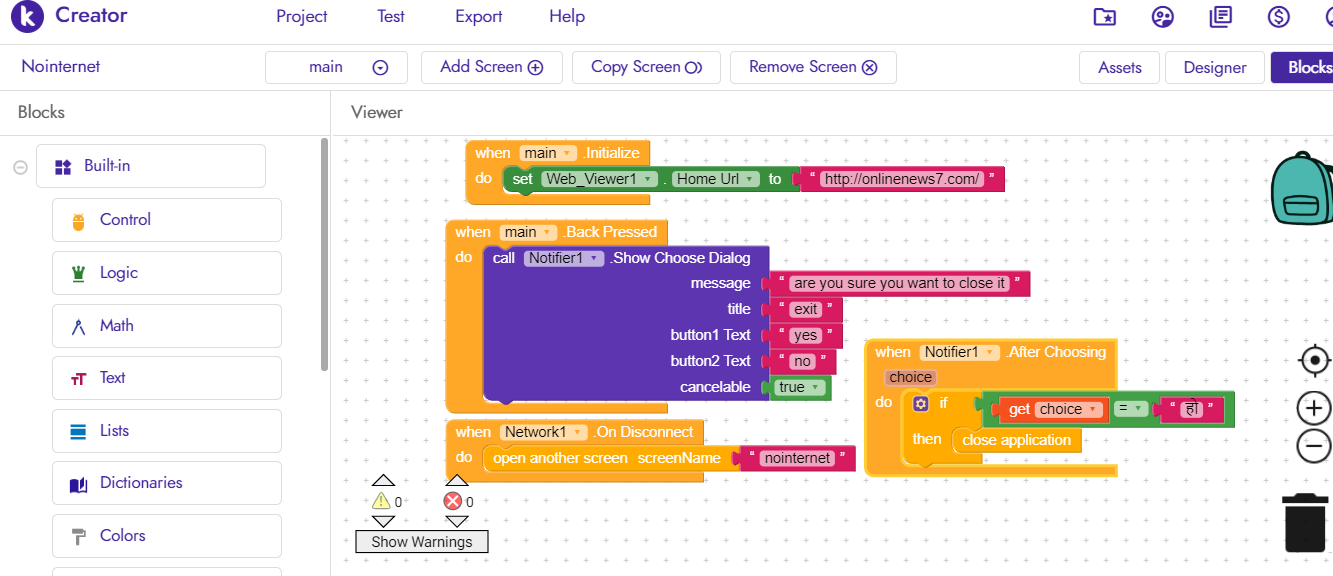Open the if block blue gear mutator
1333x576 pixels.
[x=921, y=404]
